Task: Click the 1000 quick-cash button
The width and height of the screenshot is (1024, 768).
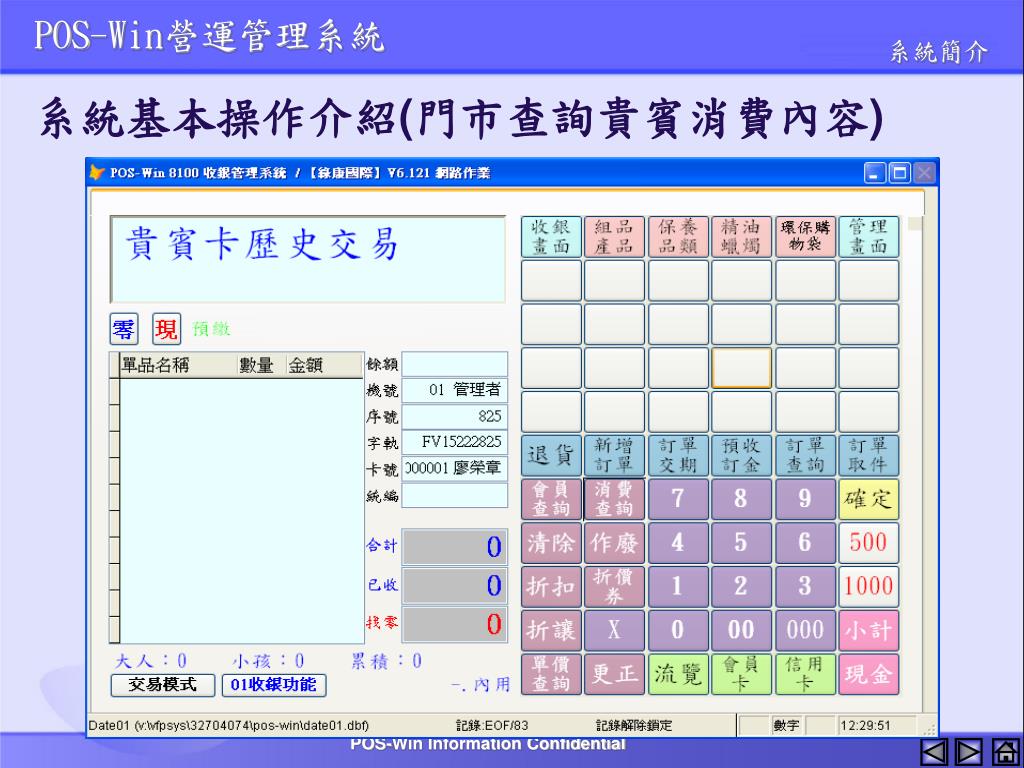Action: (869, 587)
